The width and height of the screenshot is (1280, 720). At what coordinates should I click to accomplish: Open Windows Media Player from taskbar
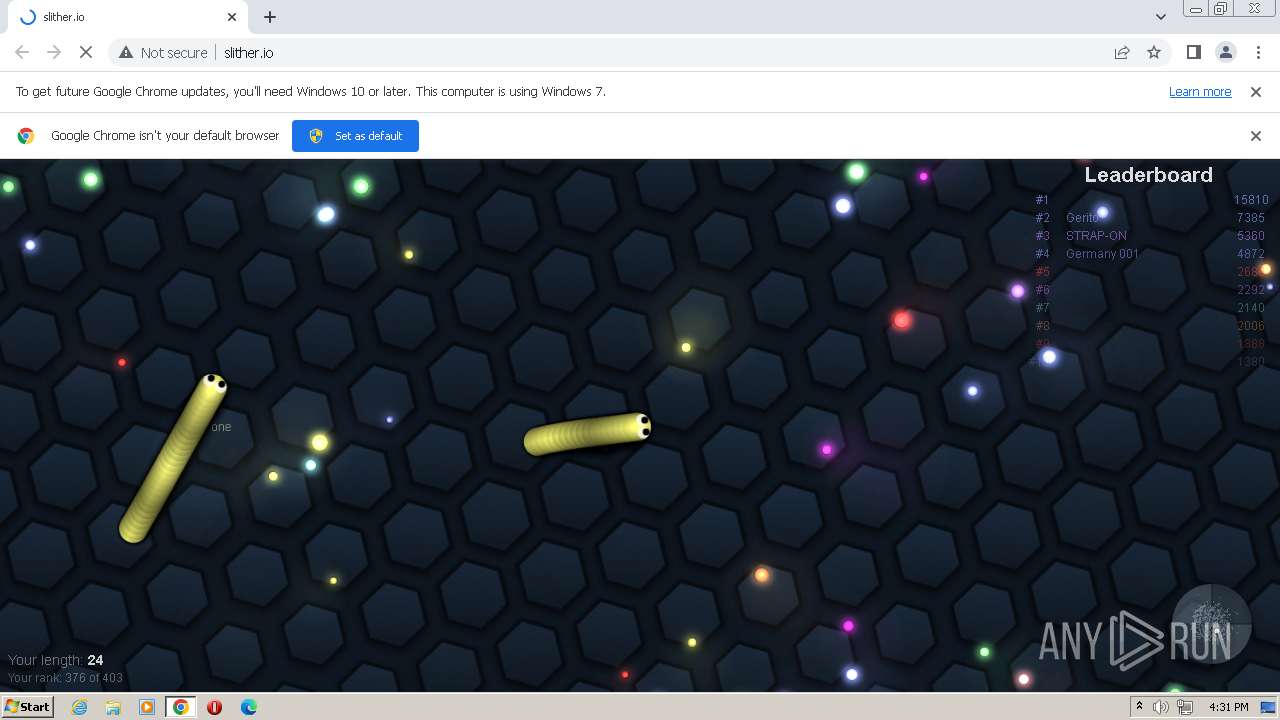click(x=147, y=707)
